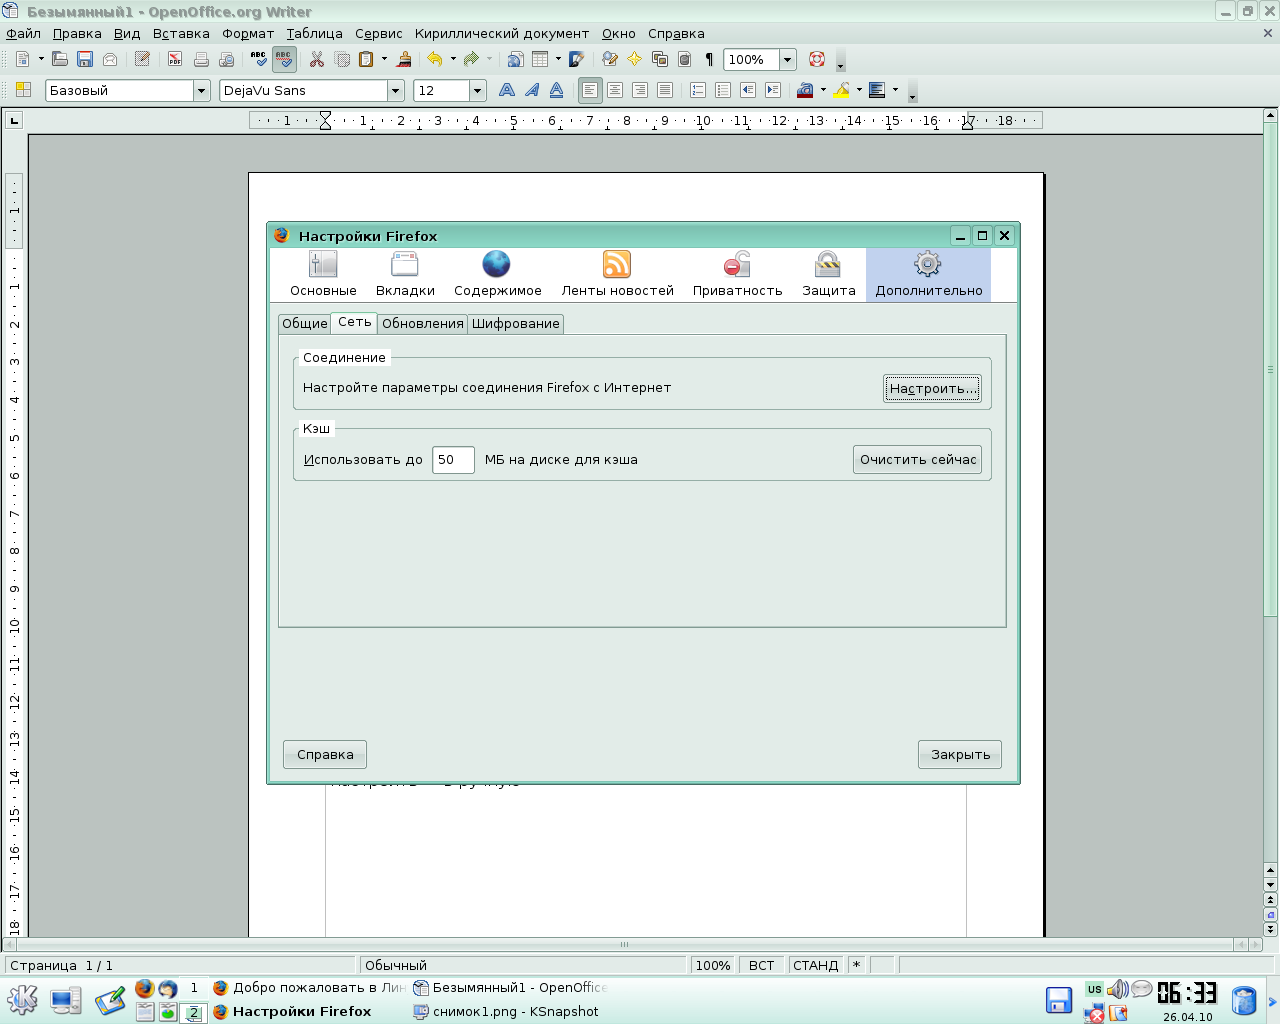Toggle Underline formatting in Writer
1280x1024 pixels.
coord(557,90)
